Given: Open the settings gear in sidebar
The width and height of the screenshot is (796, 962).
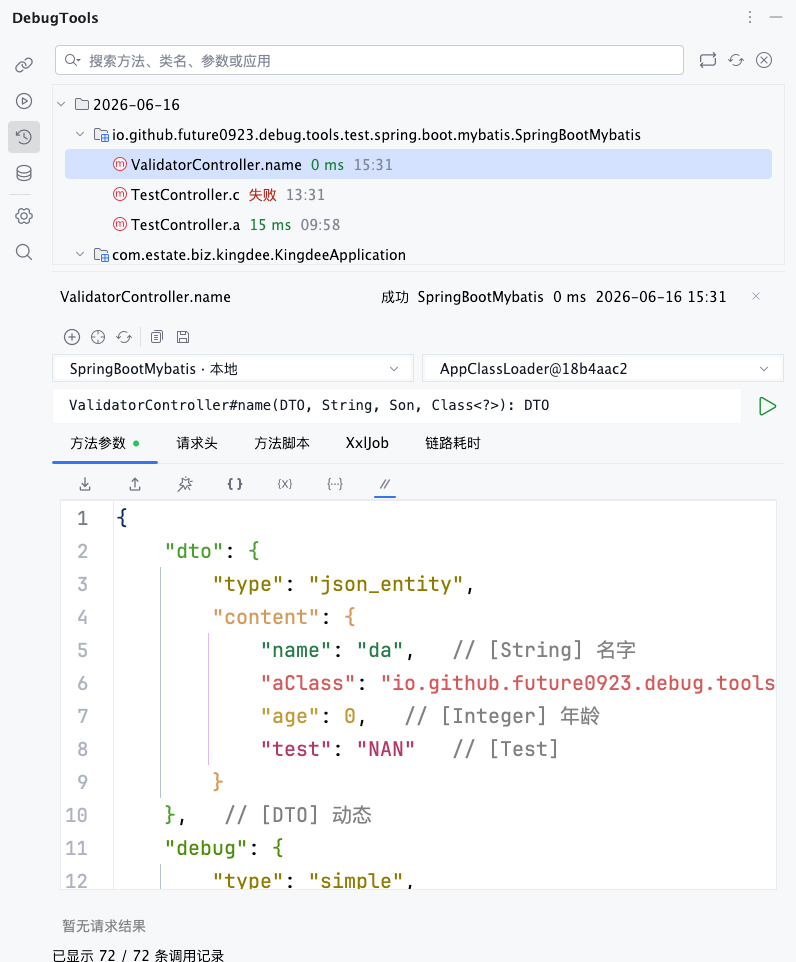Looking at the screenshot, I should pyautogui.click(x=24, y=216).
